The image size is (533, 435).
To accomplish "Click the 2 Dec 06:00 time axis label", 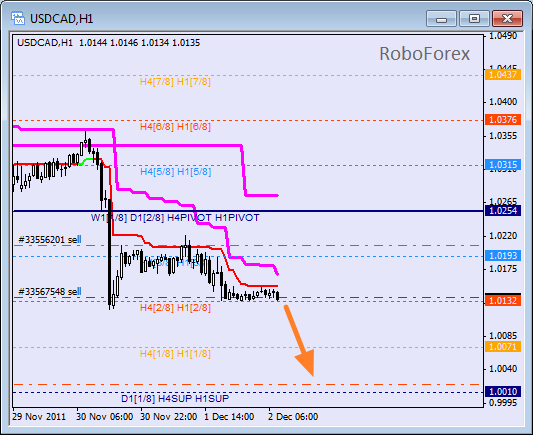I will pyautogui.click(x=293, y=417).
